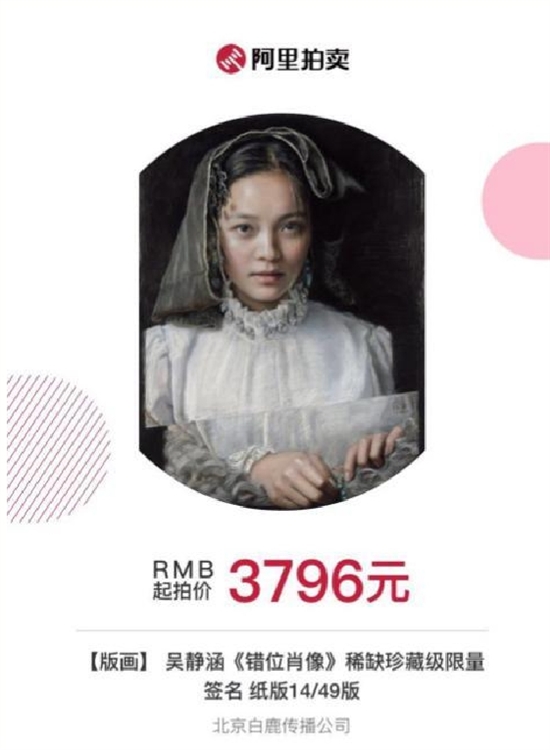Image resolution: width=550 pixels, height=750 pixels.
Task: Select the 【版画】 category tag
Action: (120, 663)
